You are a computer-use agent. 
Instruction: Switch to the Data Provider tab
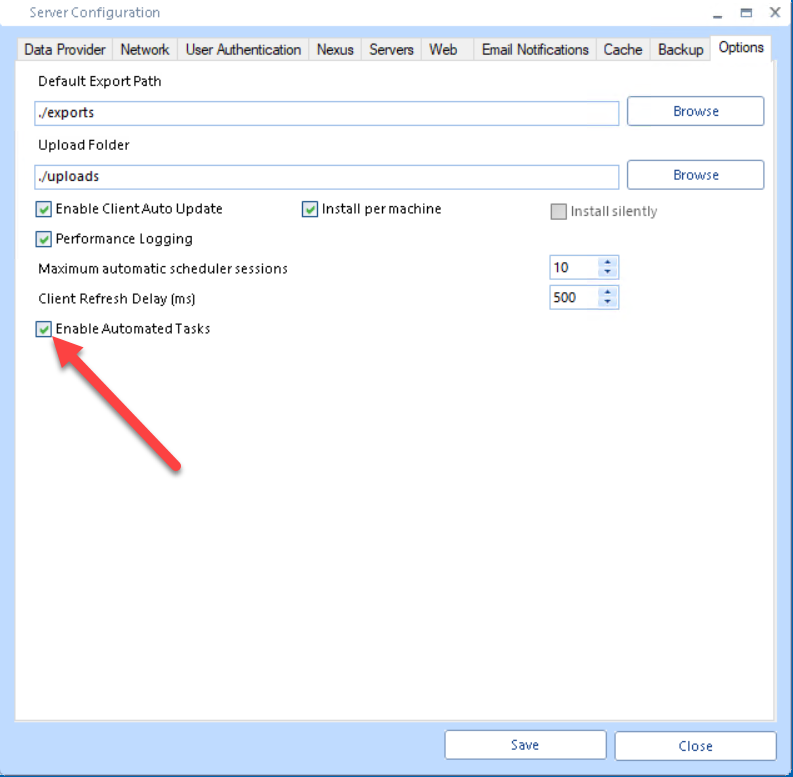[x=65, y=50]
